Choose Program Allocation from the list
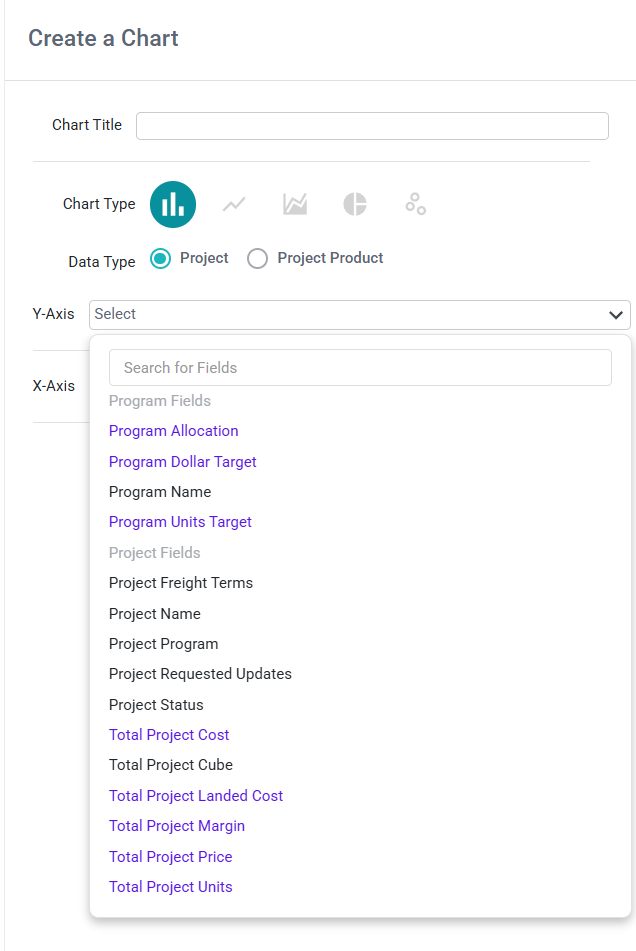 coord(173,431)
